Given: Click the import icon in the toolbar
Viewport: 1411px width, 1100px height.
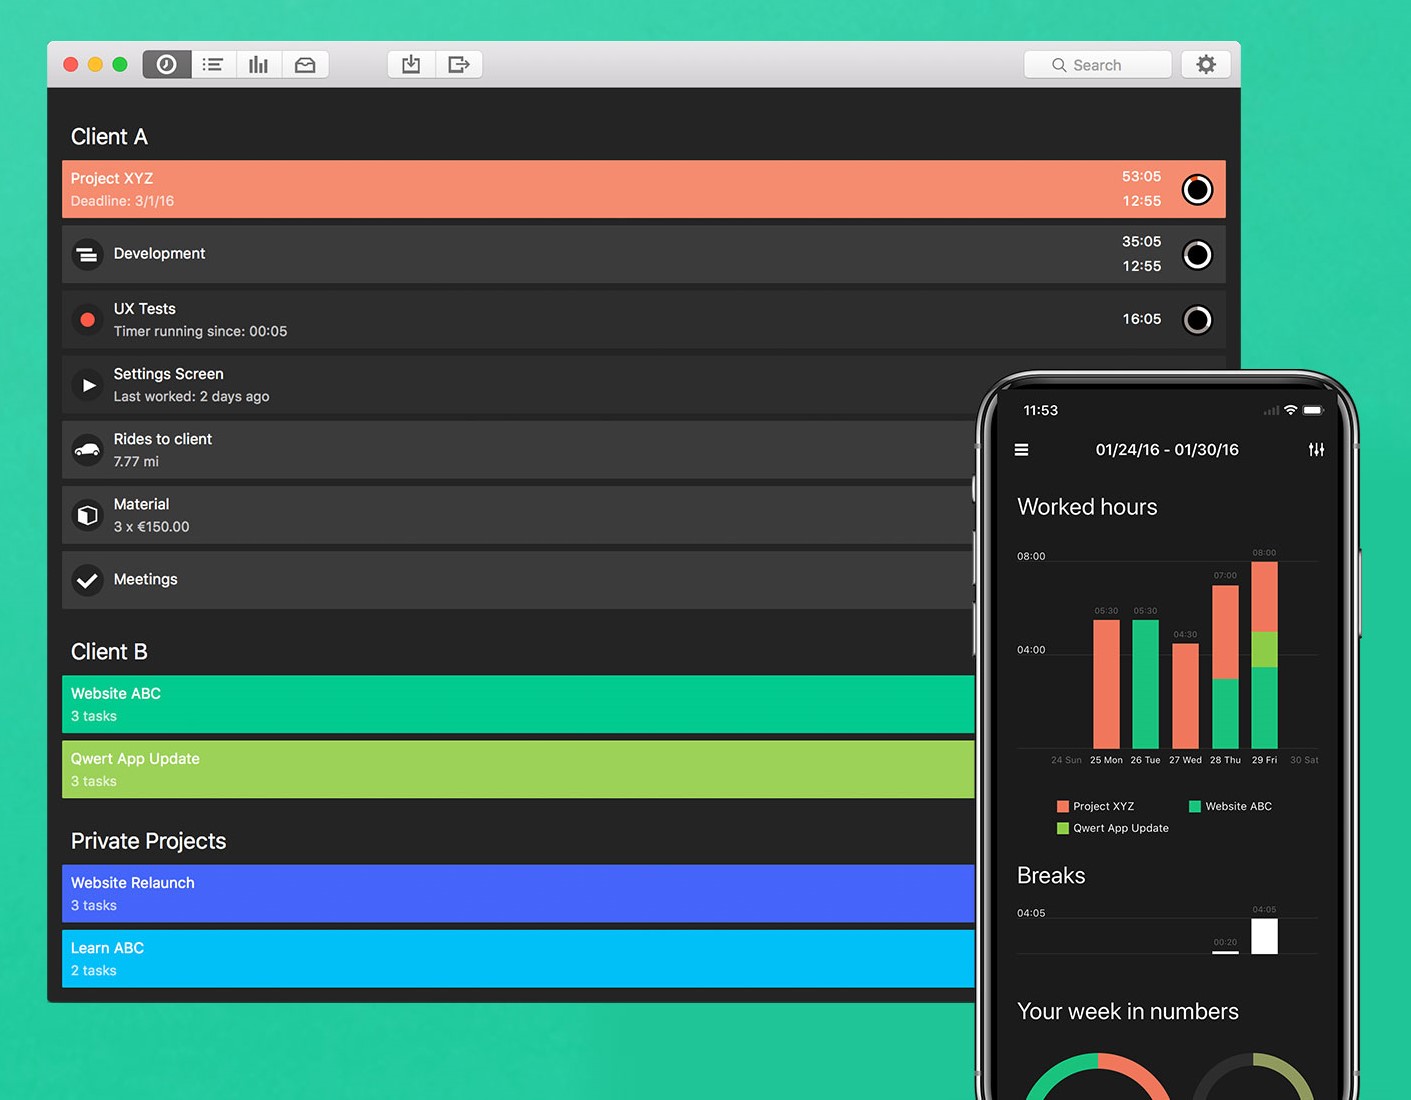Looking at the screenshot, I should click(x=411, y=64).
